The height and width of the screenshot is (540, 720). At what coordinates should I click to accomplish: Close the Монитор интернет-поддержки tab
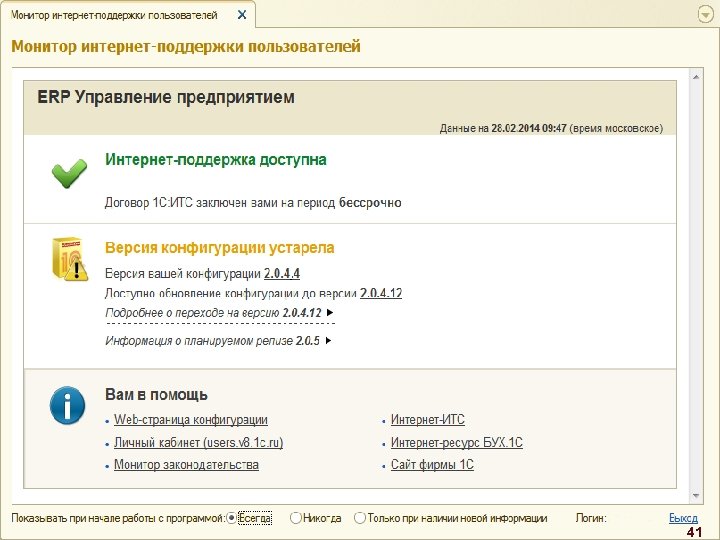pos(242,15)
